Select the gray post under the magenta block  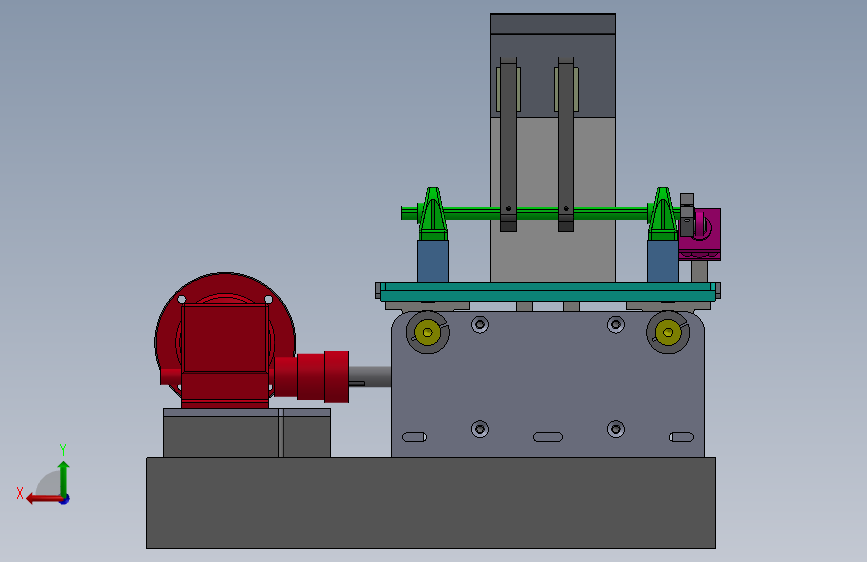[699, 272]
